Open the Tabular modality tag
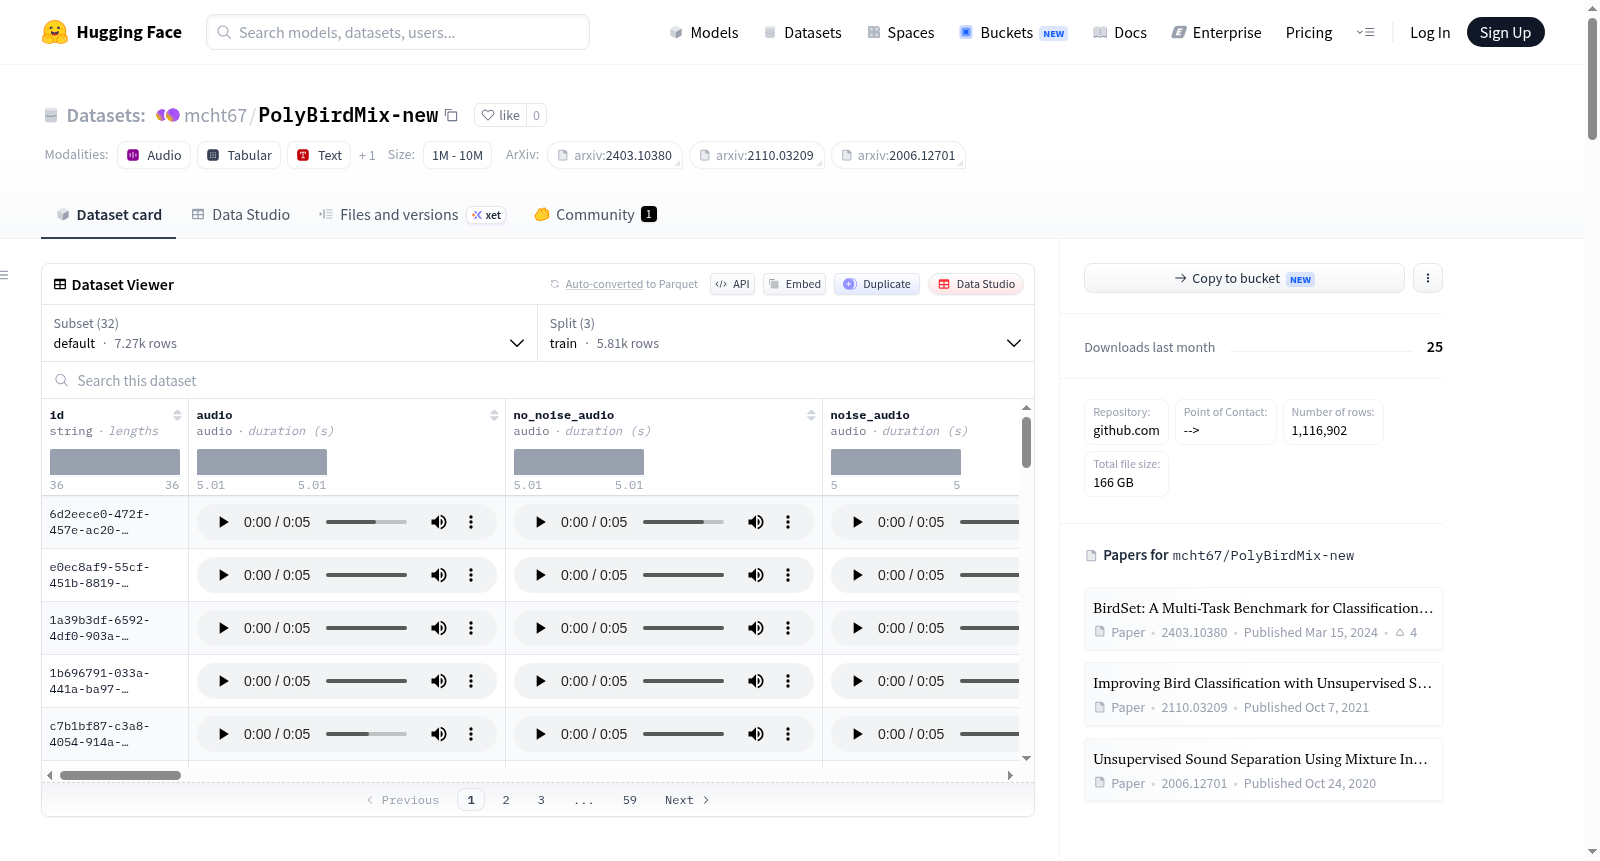The image size is (1600, 861). pos(239,155)
